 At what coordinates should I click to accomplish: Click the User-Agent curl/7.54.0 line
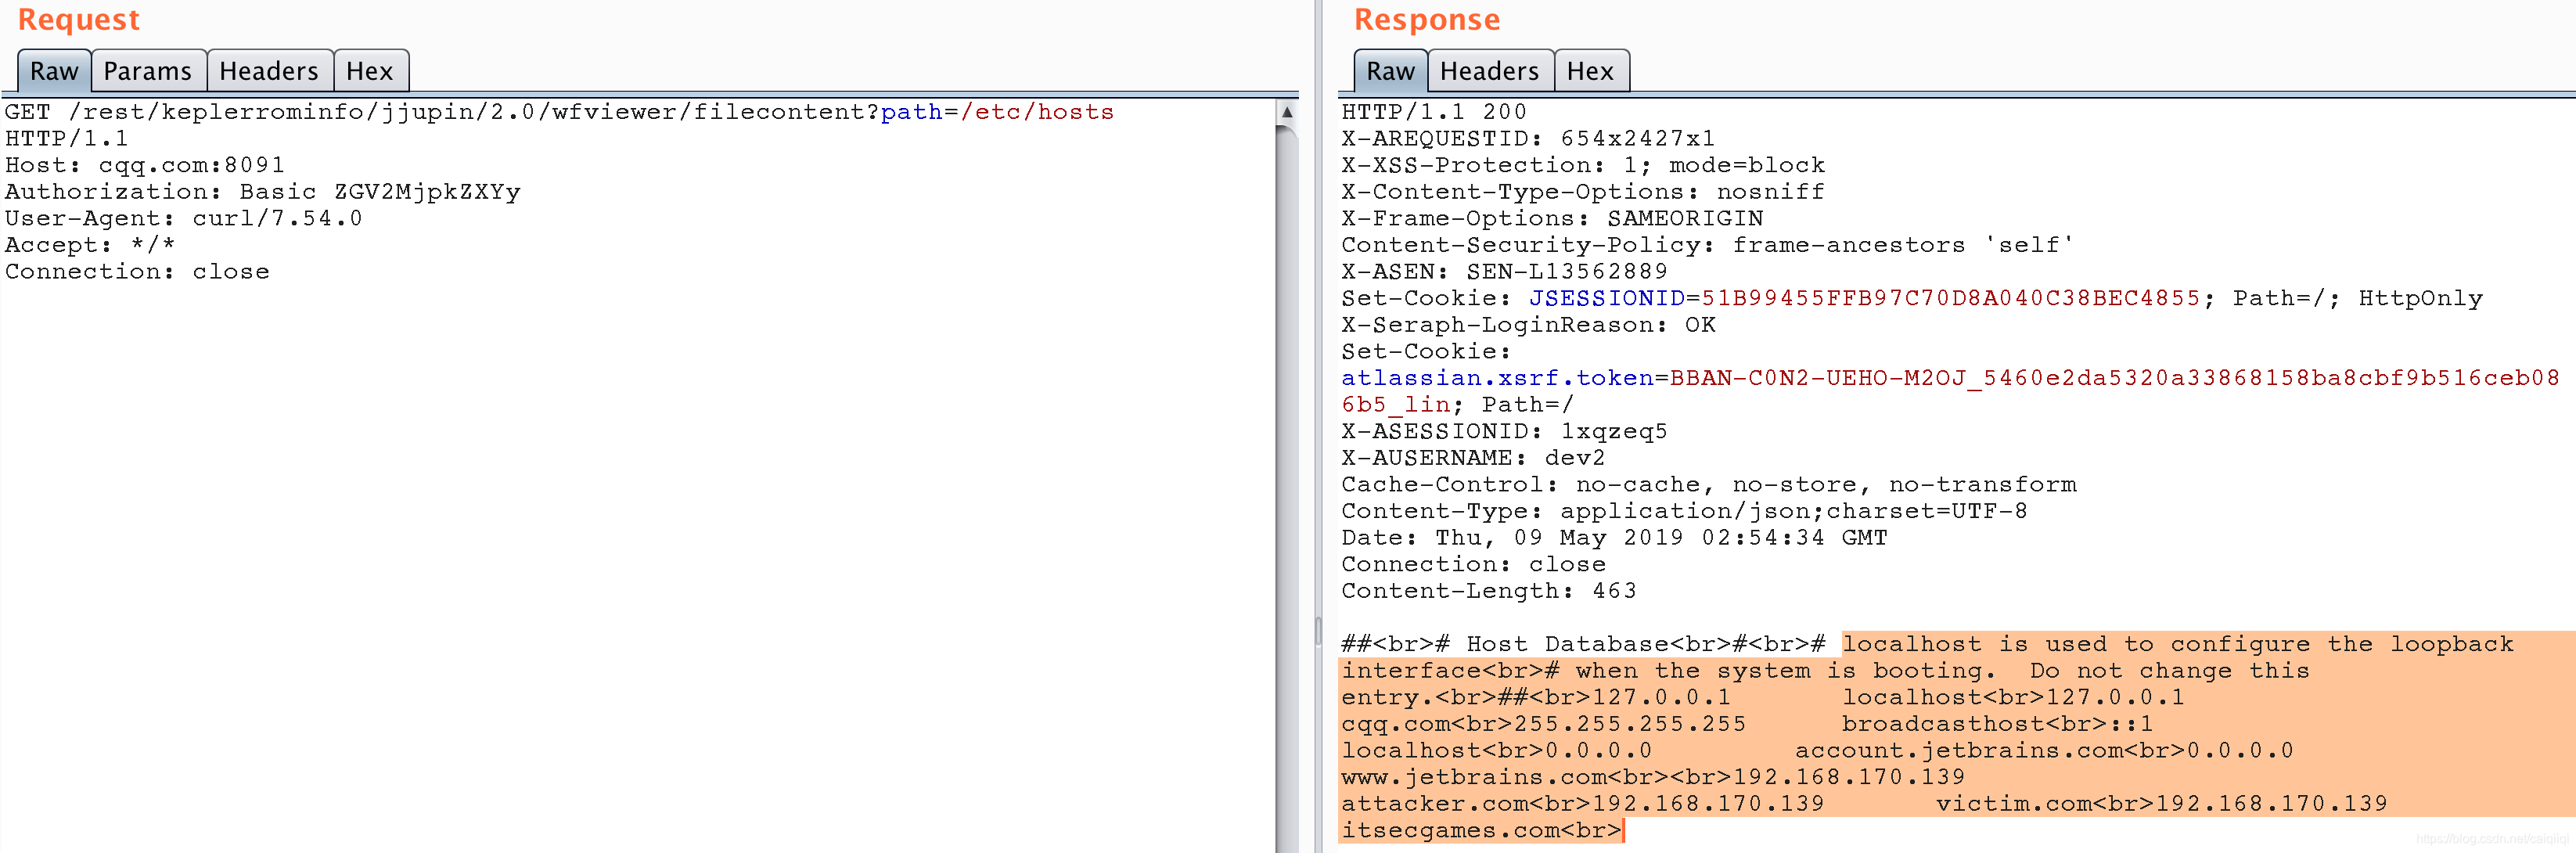tap(183, 218)
